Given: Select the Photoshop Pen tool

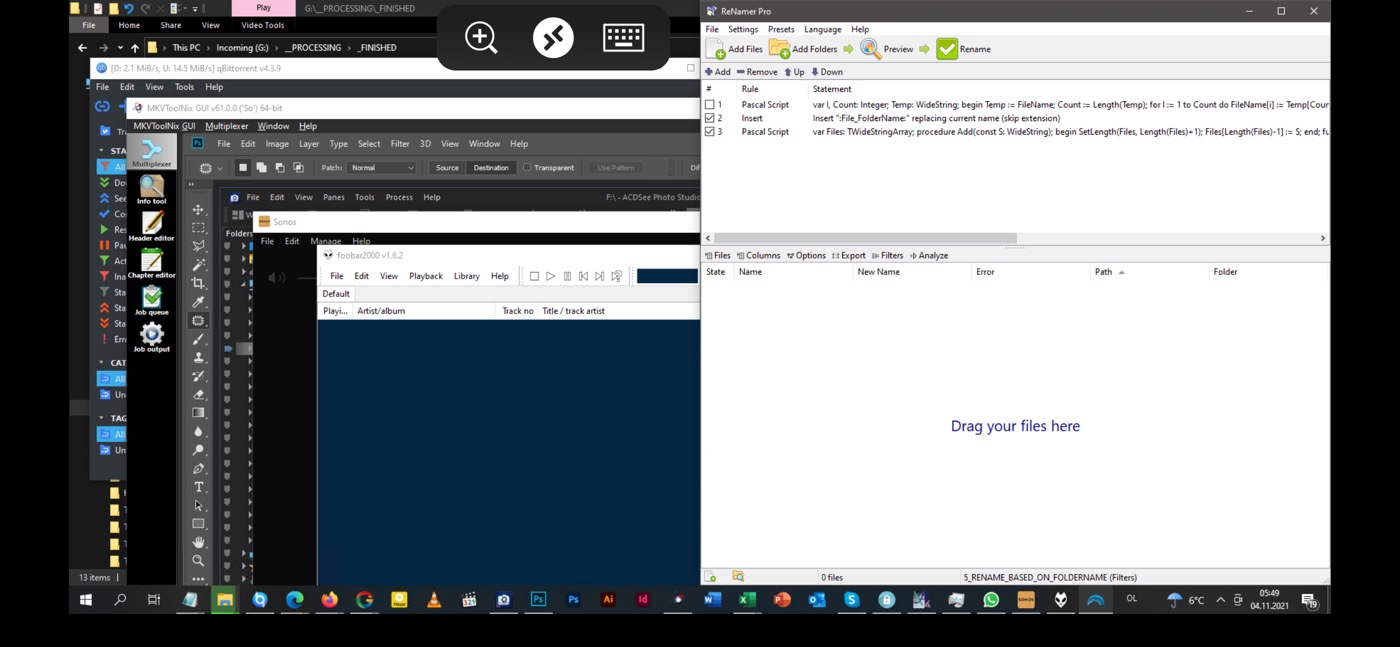Looking at the screenshot, I should pyautogui.click(x=198, y=469).
